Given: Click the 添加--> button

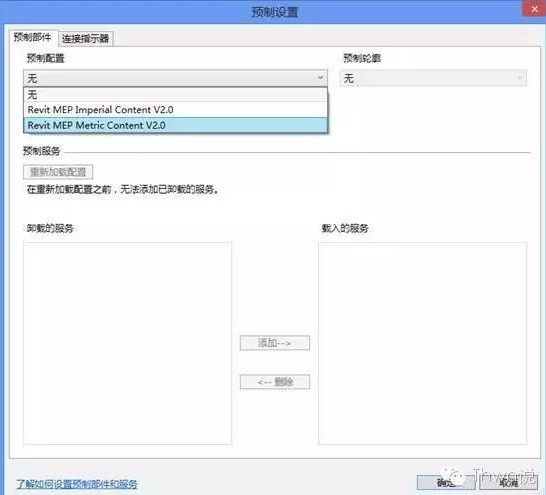Looking at the screenshot, I should 275,343.
